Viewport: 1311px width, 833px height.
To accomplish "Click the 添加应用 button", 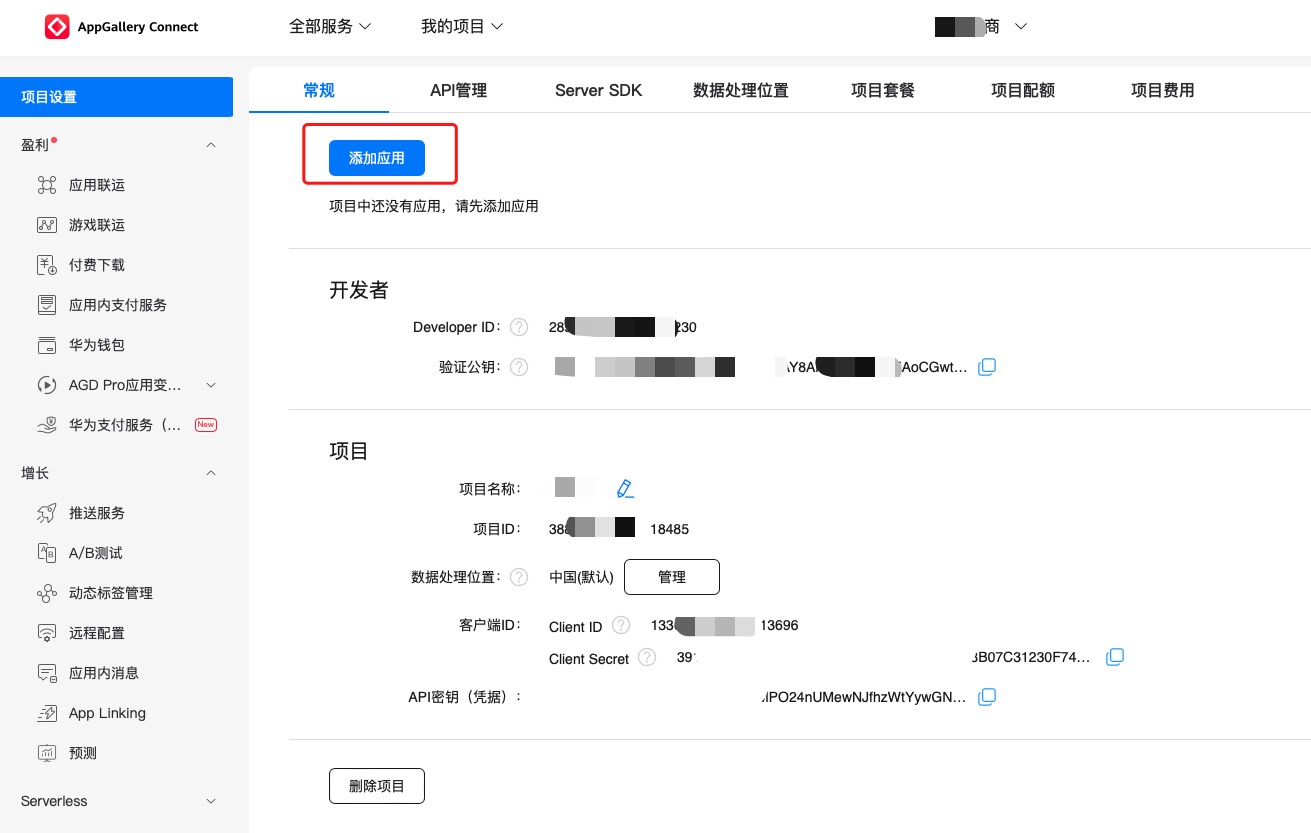I will [377, 158].
